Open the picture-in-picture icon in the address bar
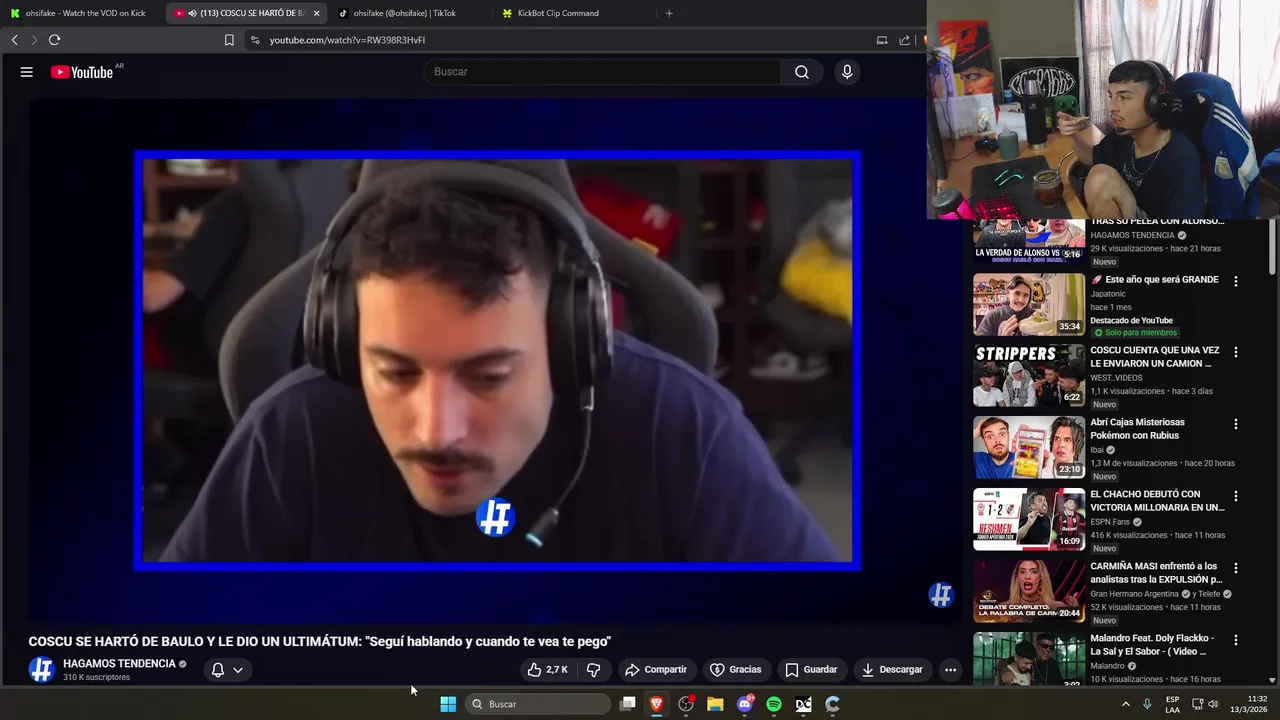 point(882,40)
